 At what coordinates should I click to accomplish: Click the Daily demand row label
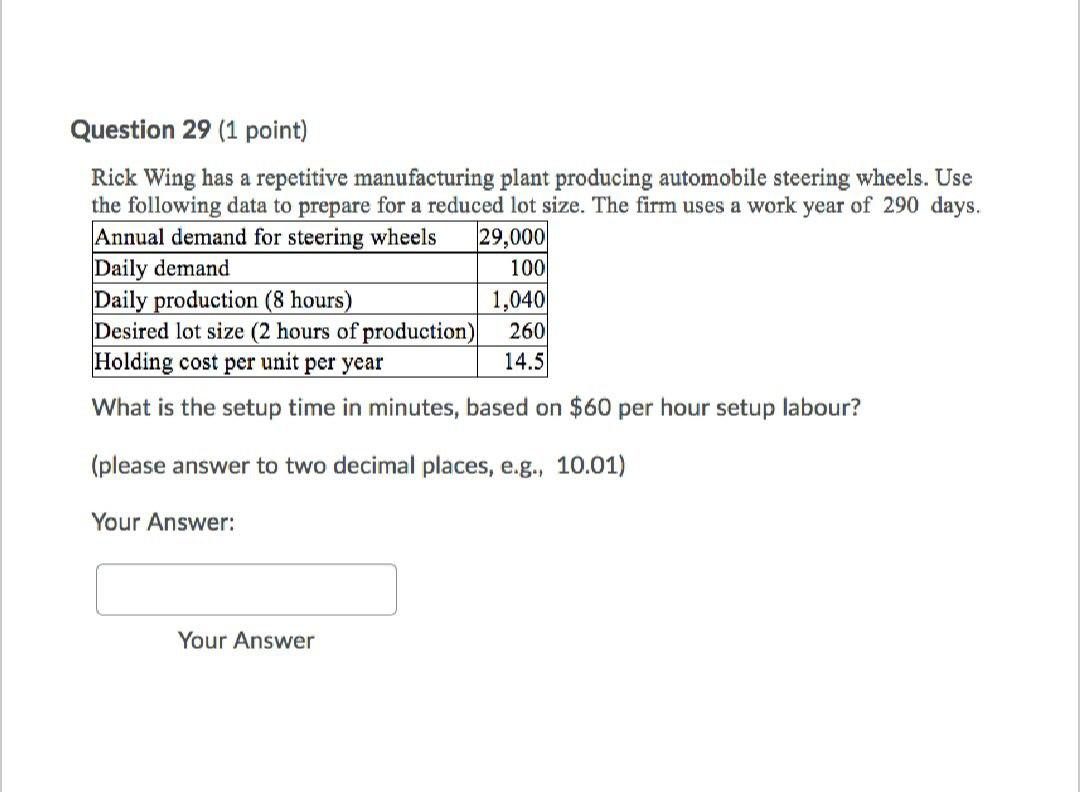pyautogui.click(x=160, y=269)
